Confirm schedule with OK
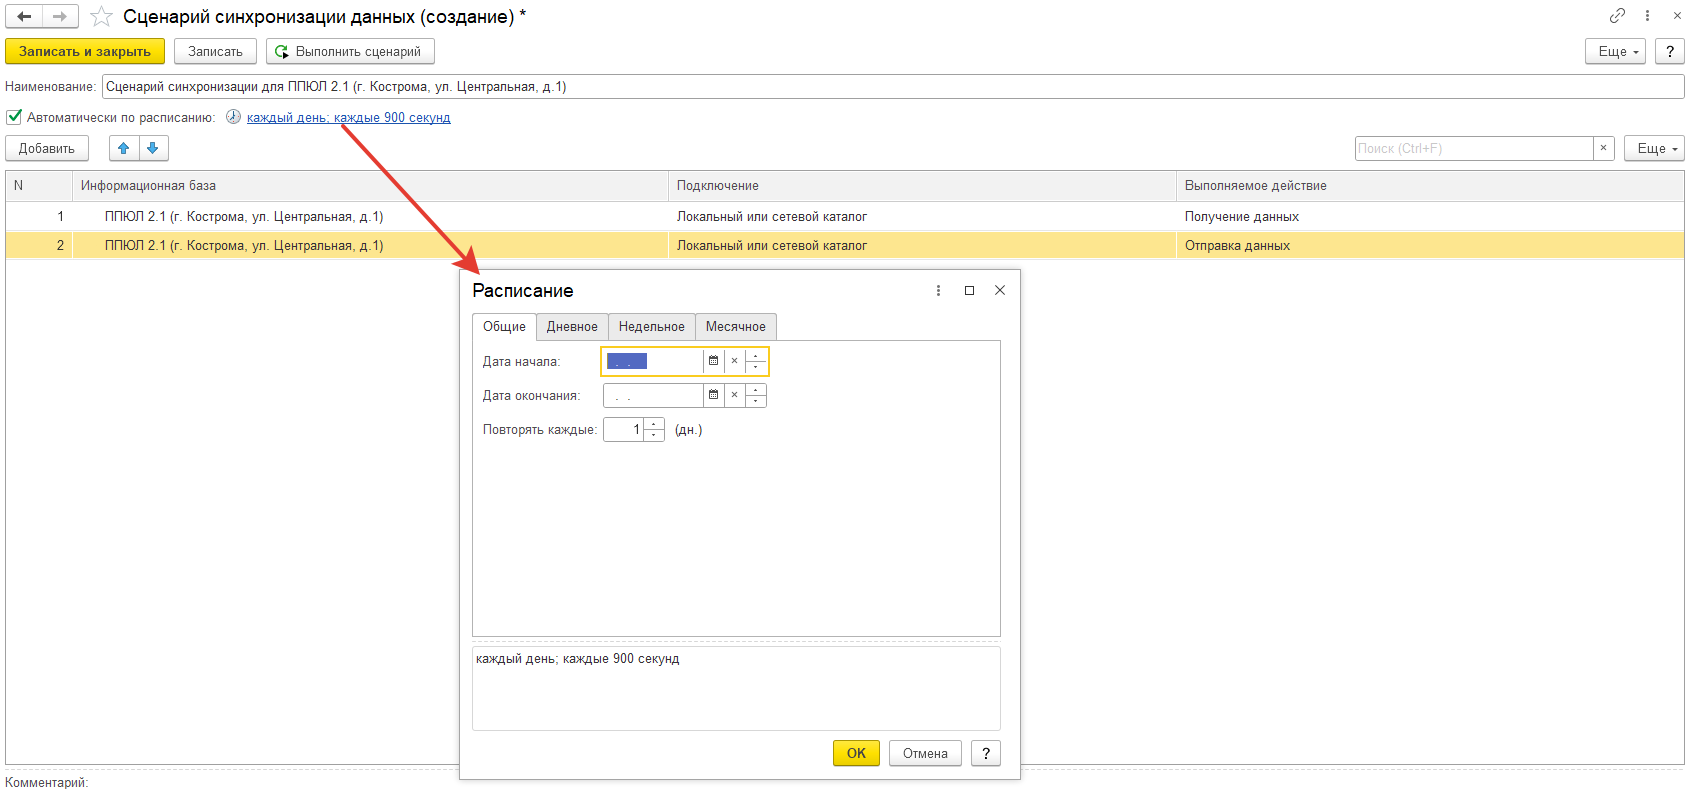Viewport: 1690px width, 789px height. (x=856, y=753)
